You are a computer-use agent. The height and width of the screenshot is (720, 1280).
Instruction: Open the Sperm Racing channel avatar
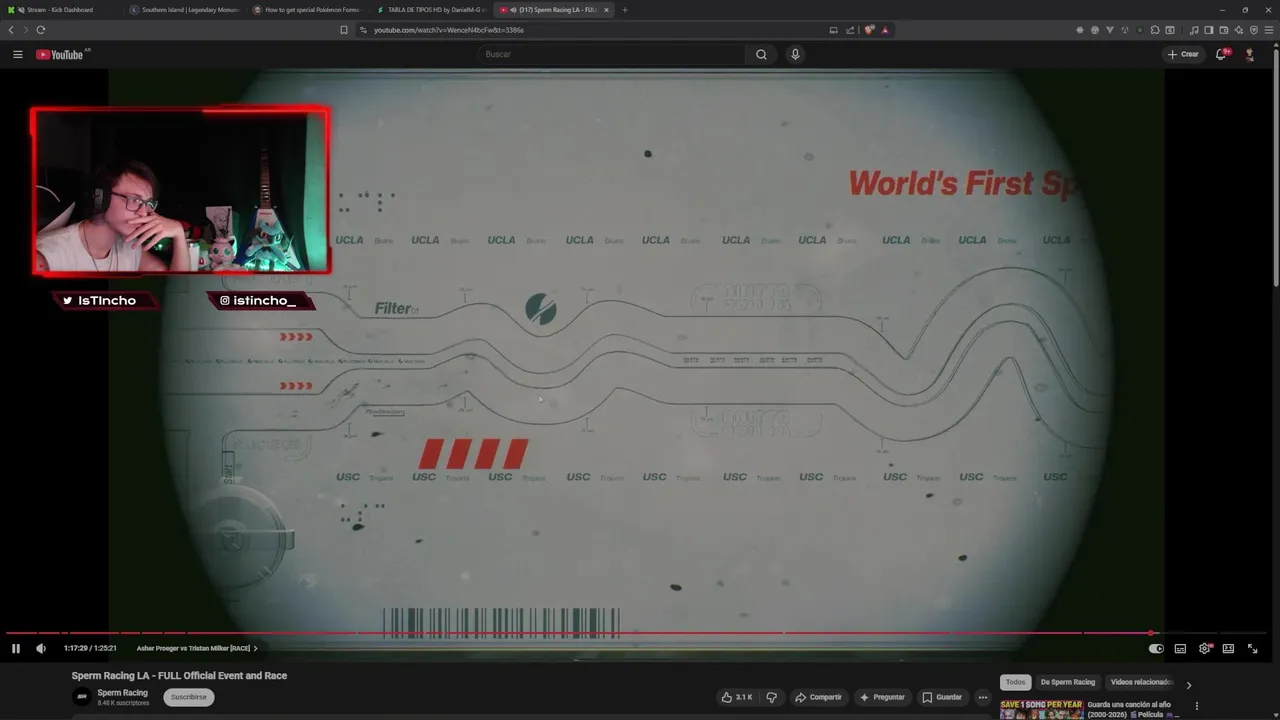[82, 697]
